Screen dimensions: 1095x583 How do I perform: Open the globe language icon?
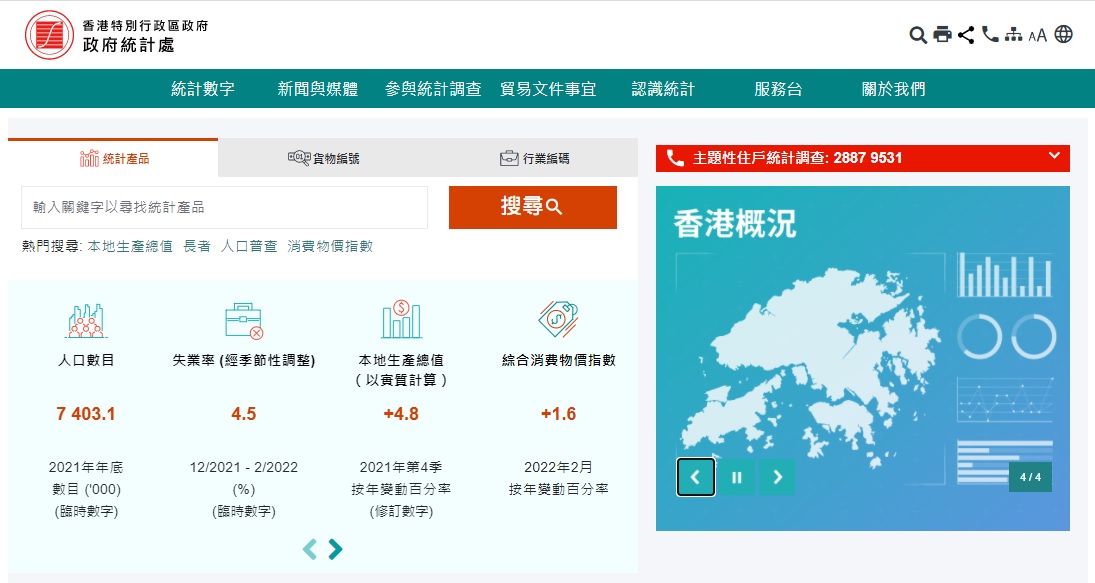(1064, 34)
